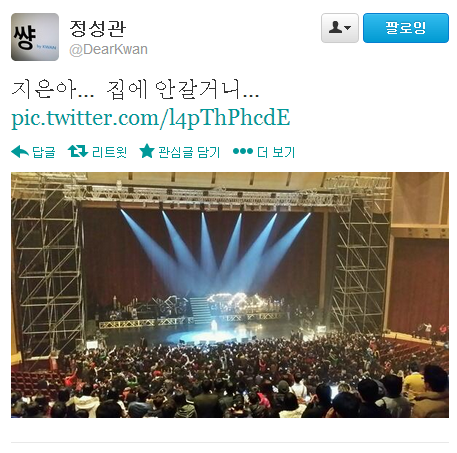Open the 쌷 profile avatar
The height and width of the screenshot is (453, 457).
point(35,37)
